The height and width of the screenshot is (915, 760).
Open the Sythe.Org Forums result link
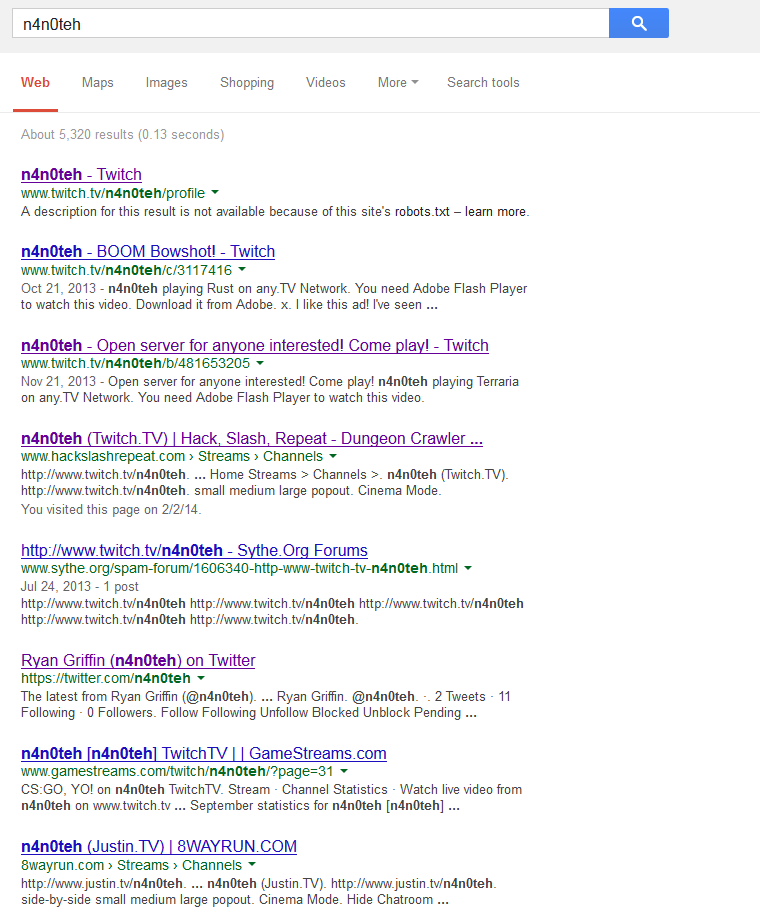[x=194, y=550]
